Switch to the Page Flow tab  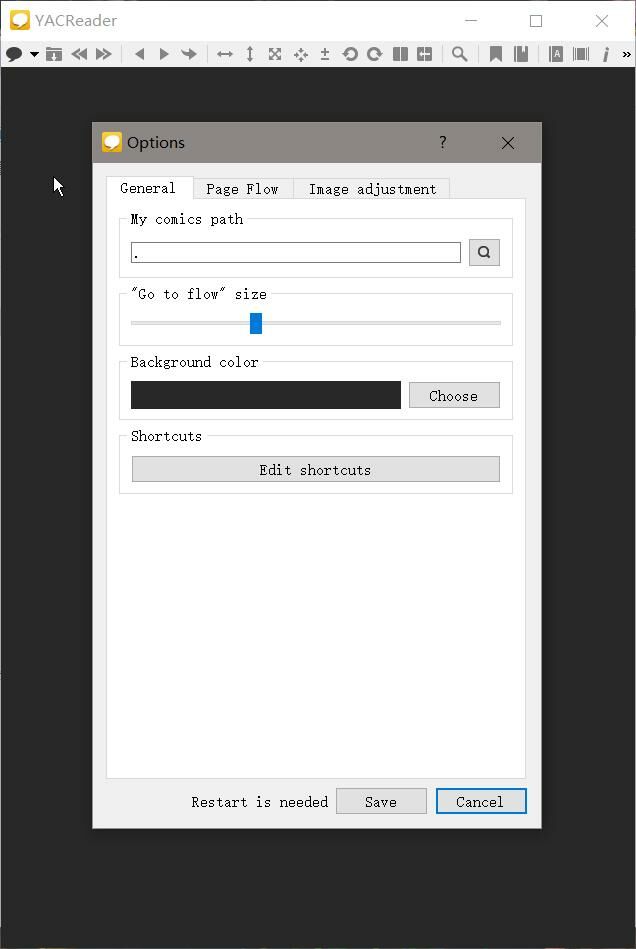point(242,189)
